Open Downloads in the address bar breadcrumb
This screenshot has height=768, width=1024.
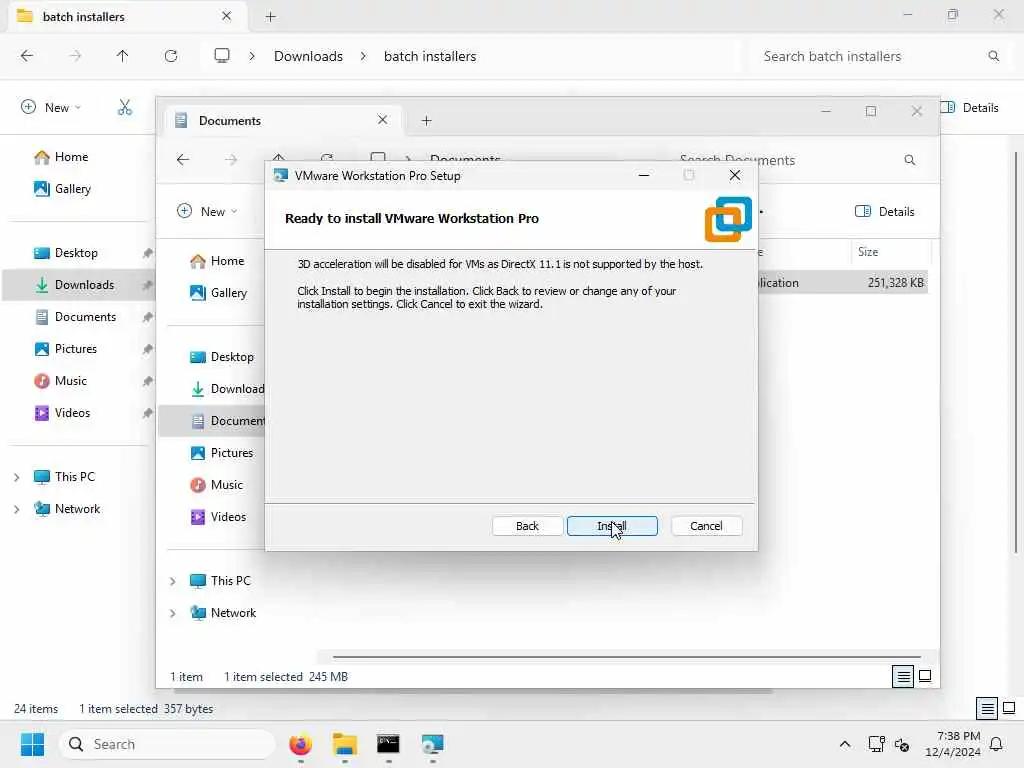(308, 56)
